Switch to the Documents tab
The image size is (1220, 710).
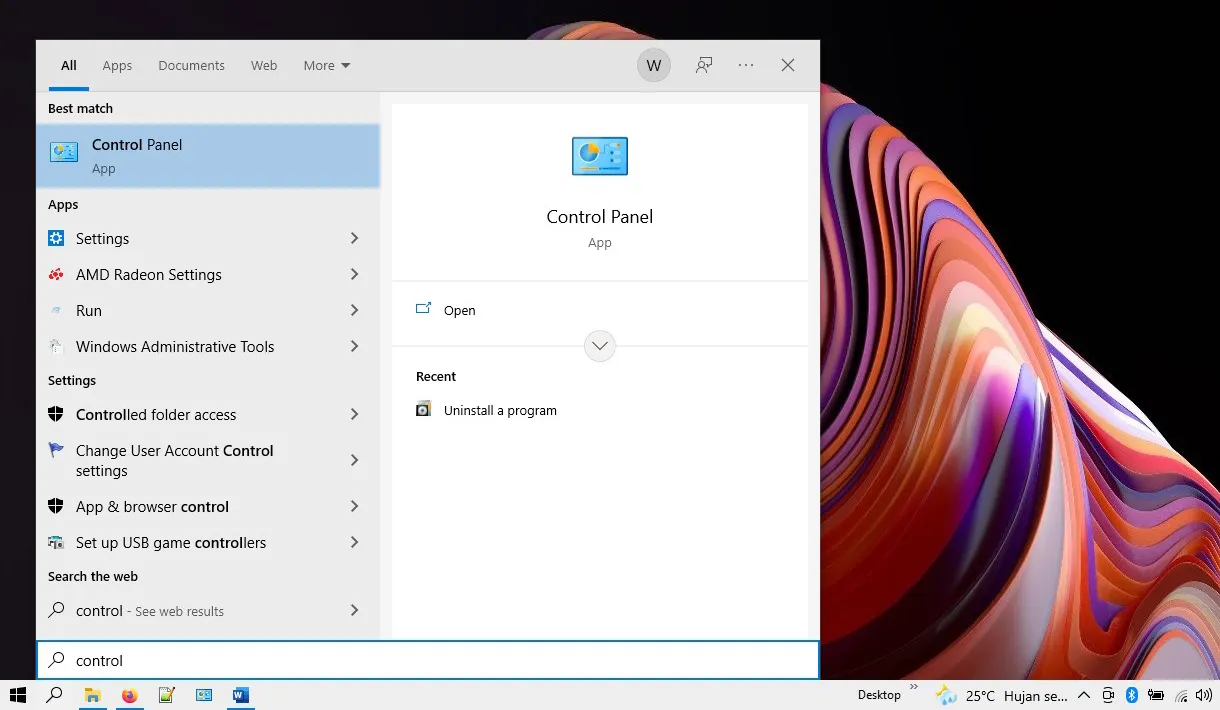(191, 65)
